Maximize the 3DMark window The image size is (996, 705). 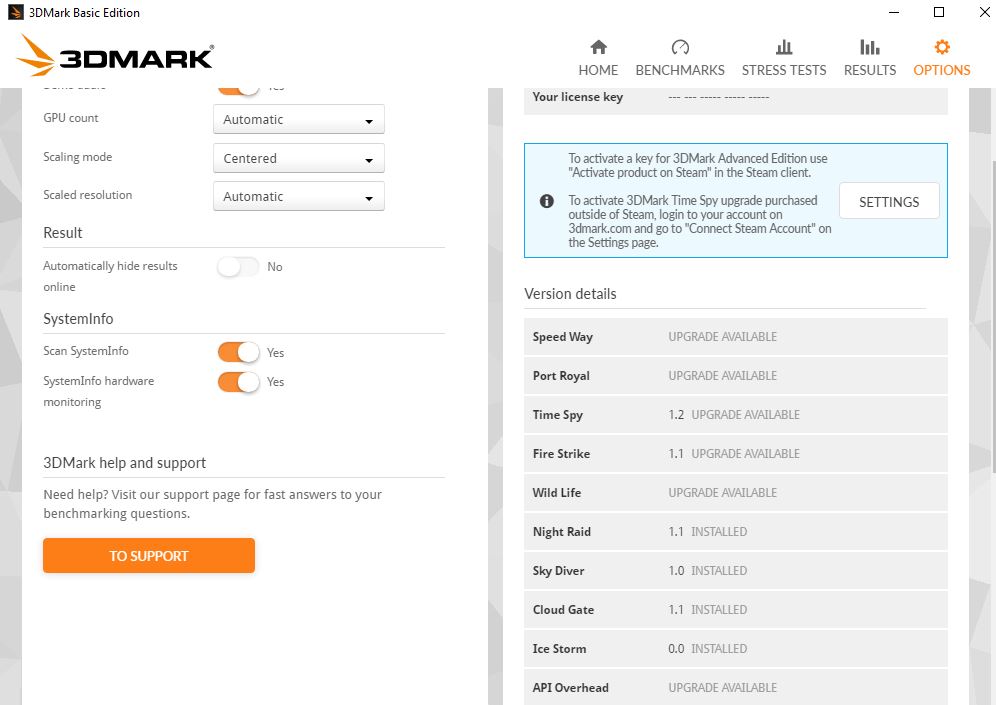(x=939, y=12)
